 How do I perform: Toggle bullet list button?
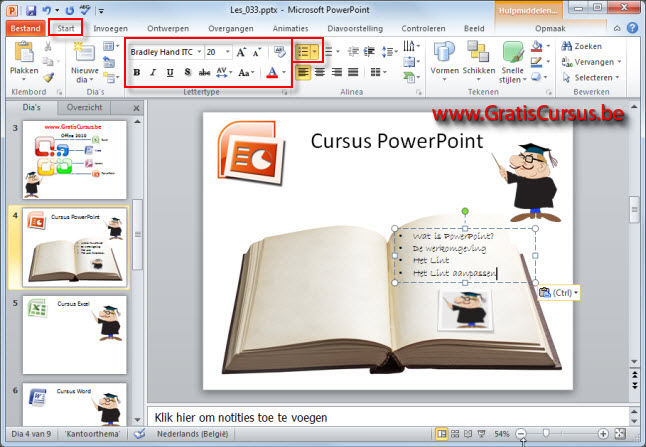click(x=303, y=51)
